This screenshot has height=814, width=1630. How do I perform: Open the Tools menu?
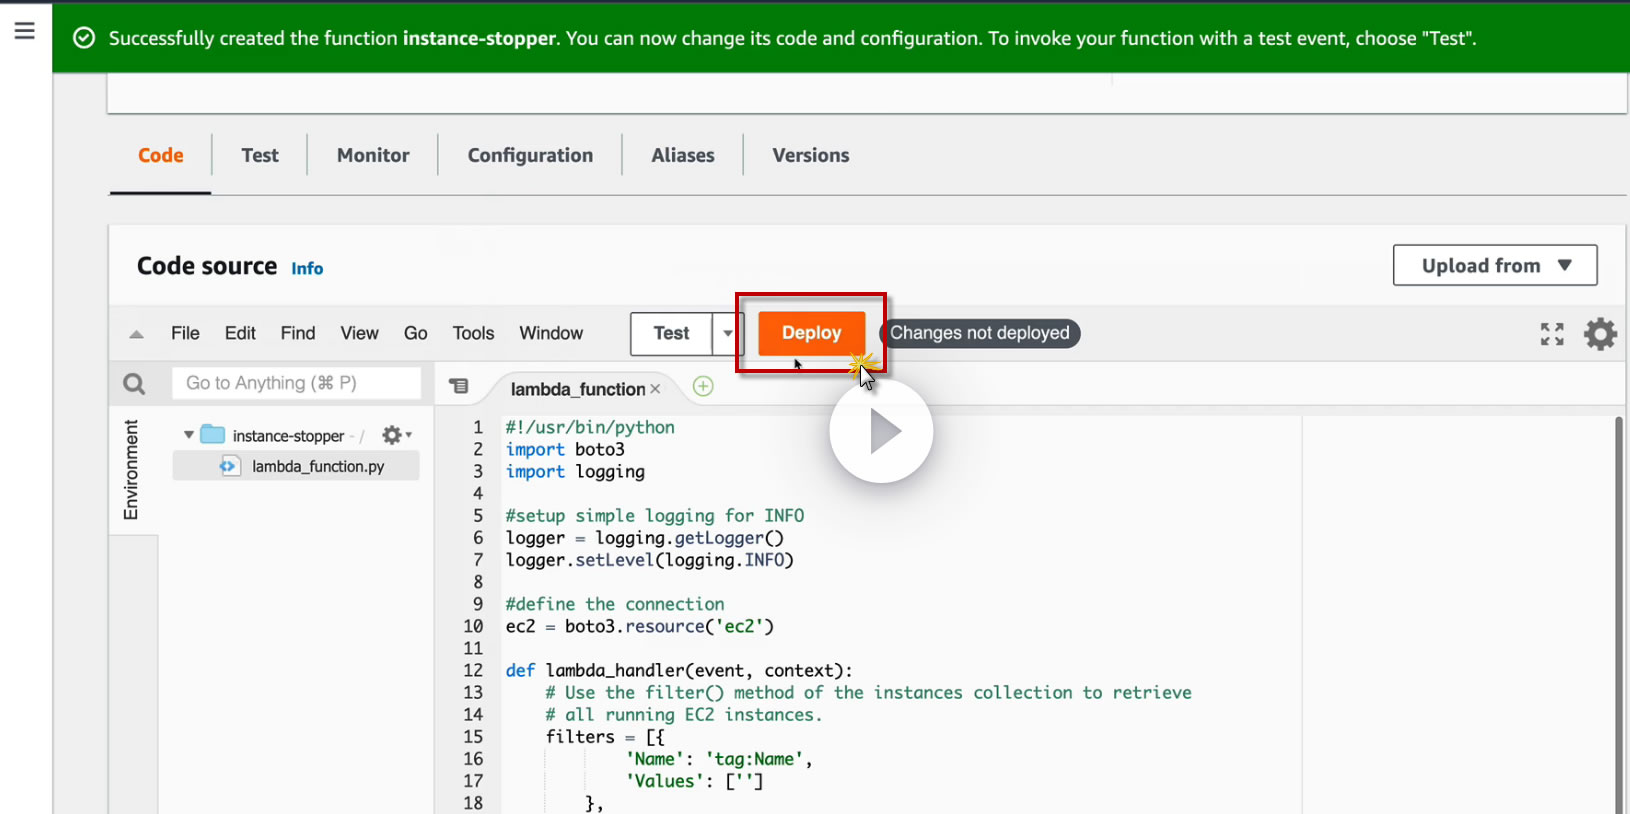click(x=473, y=333)
